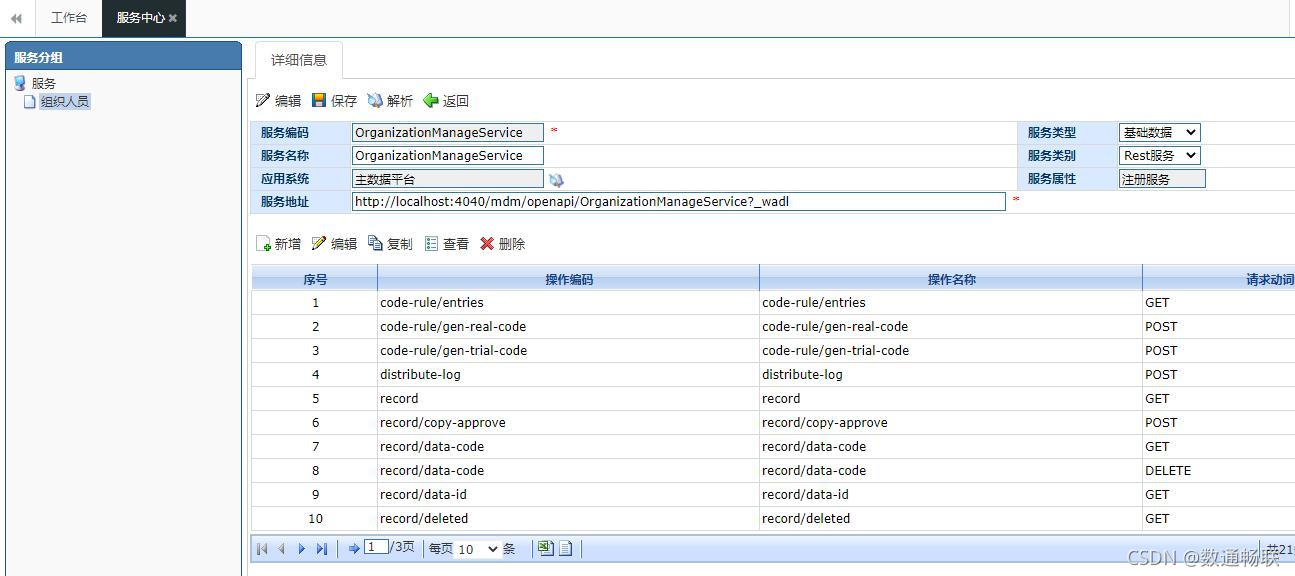Click 解析 parse button
This screenshot has width=1295, height=576.
390,100
